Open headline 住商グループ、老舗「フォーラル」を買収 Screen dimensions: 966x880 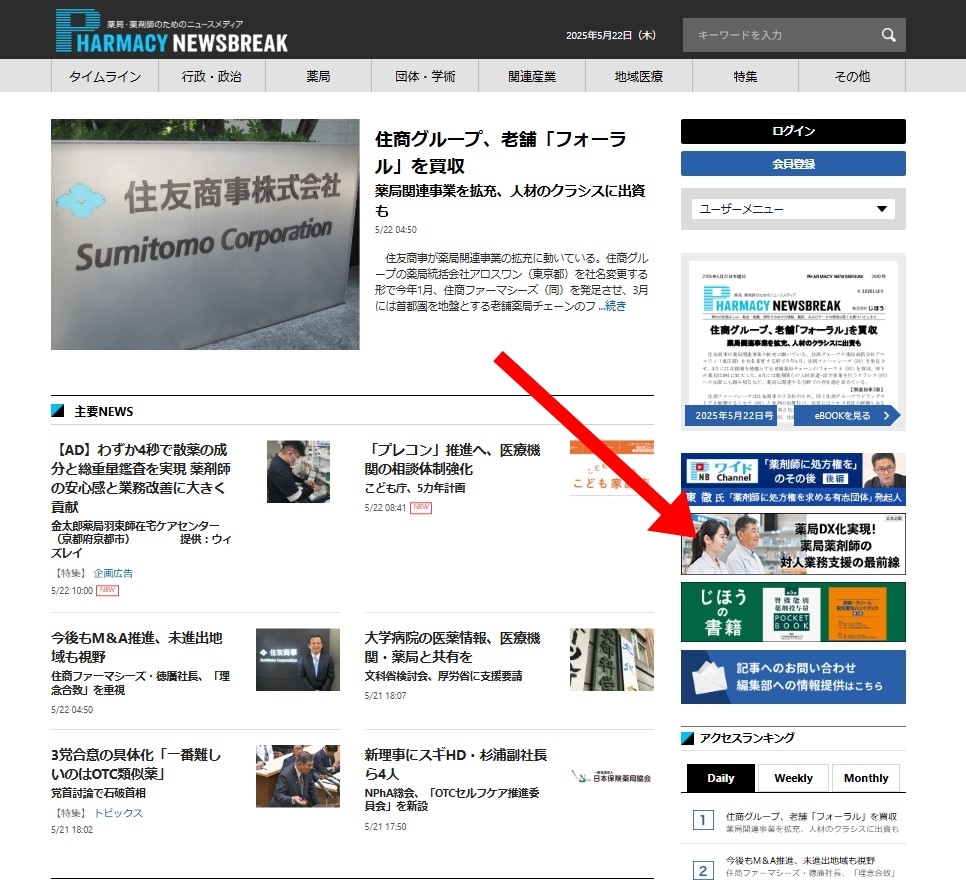[501, 152]
